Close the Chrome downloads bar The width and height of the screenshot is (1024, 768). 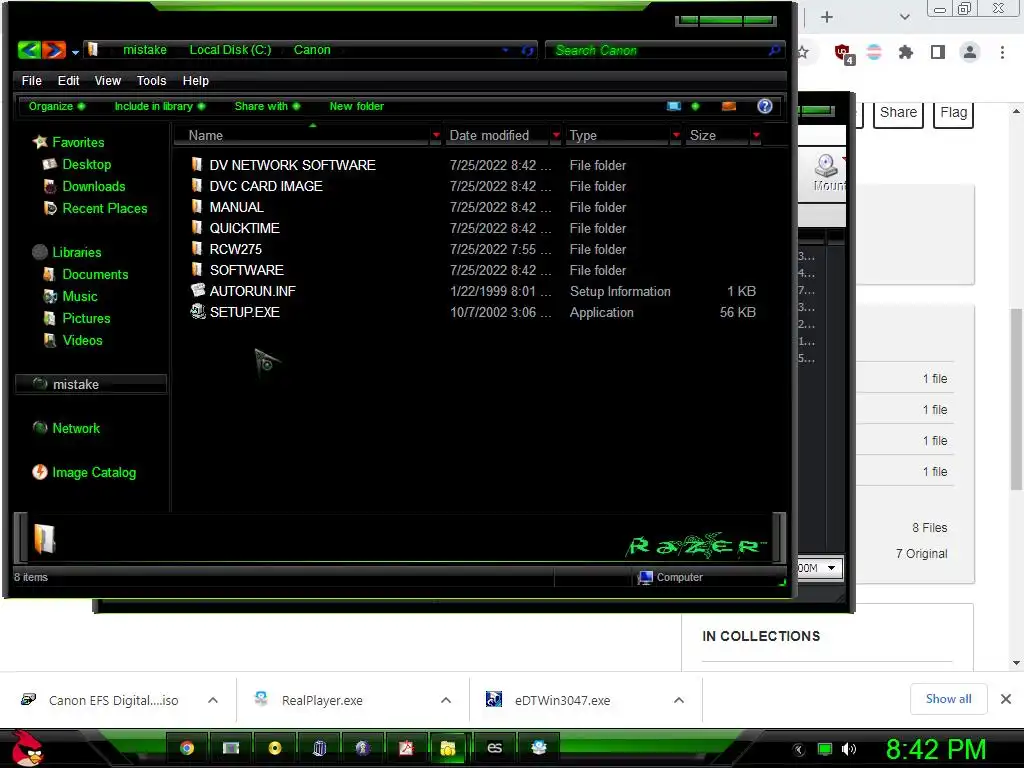[x=1006, y=699]
